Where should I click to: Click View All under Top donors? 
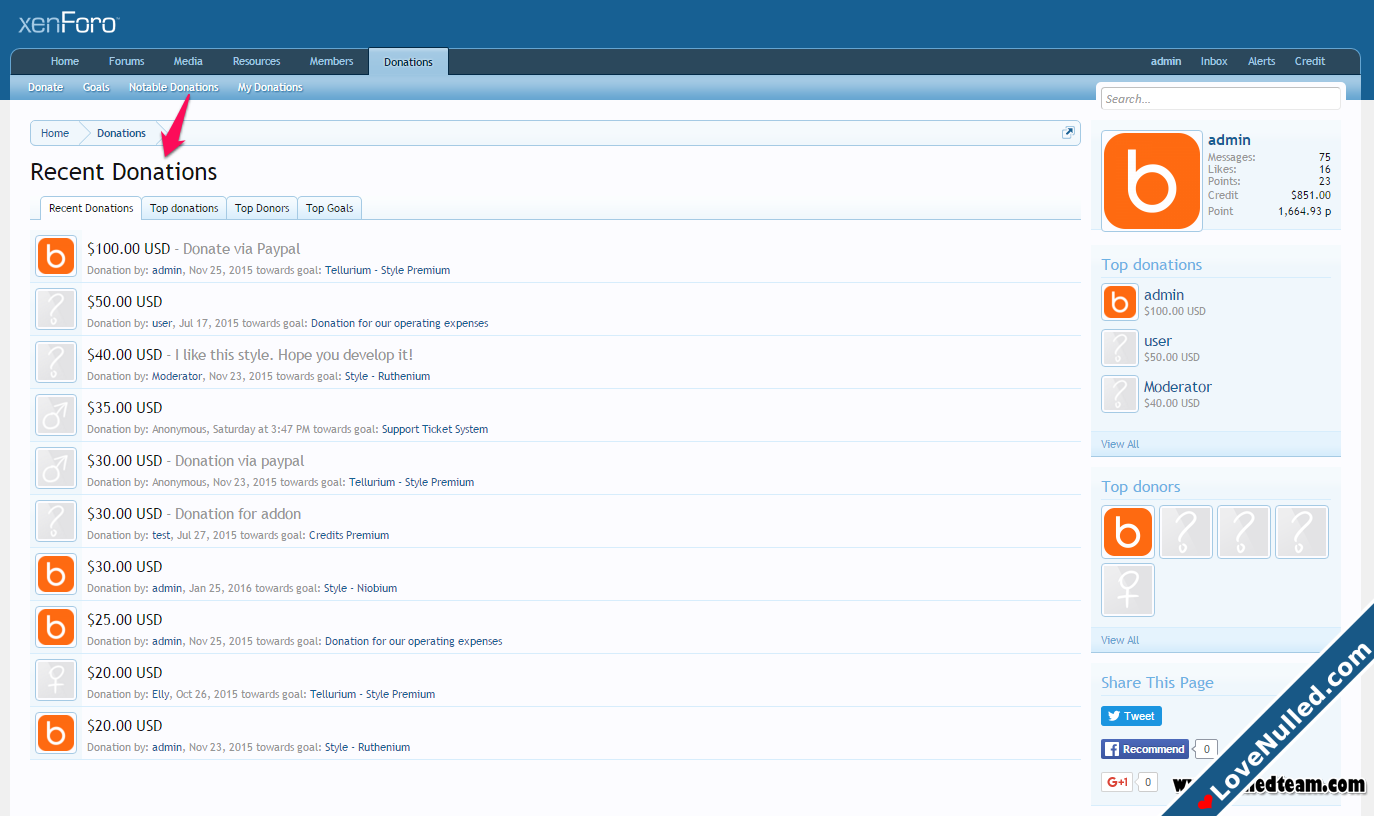1120,640
